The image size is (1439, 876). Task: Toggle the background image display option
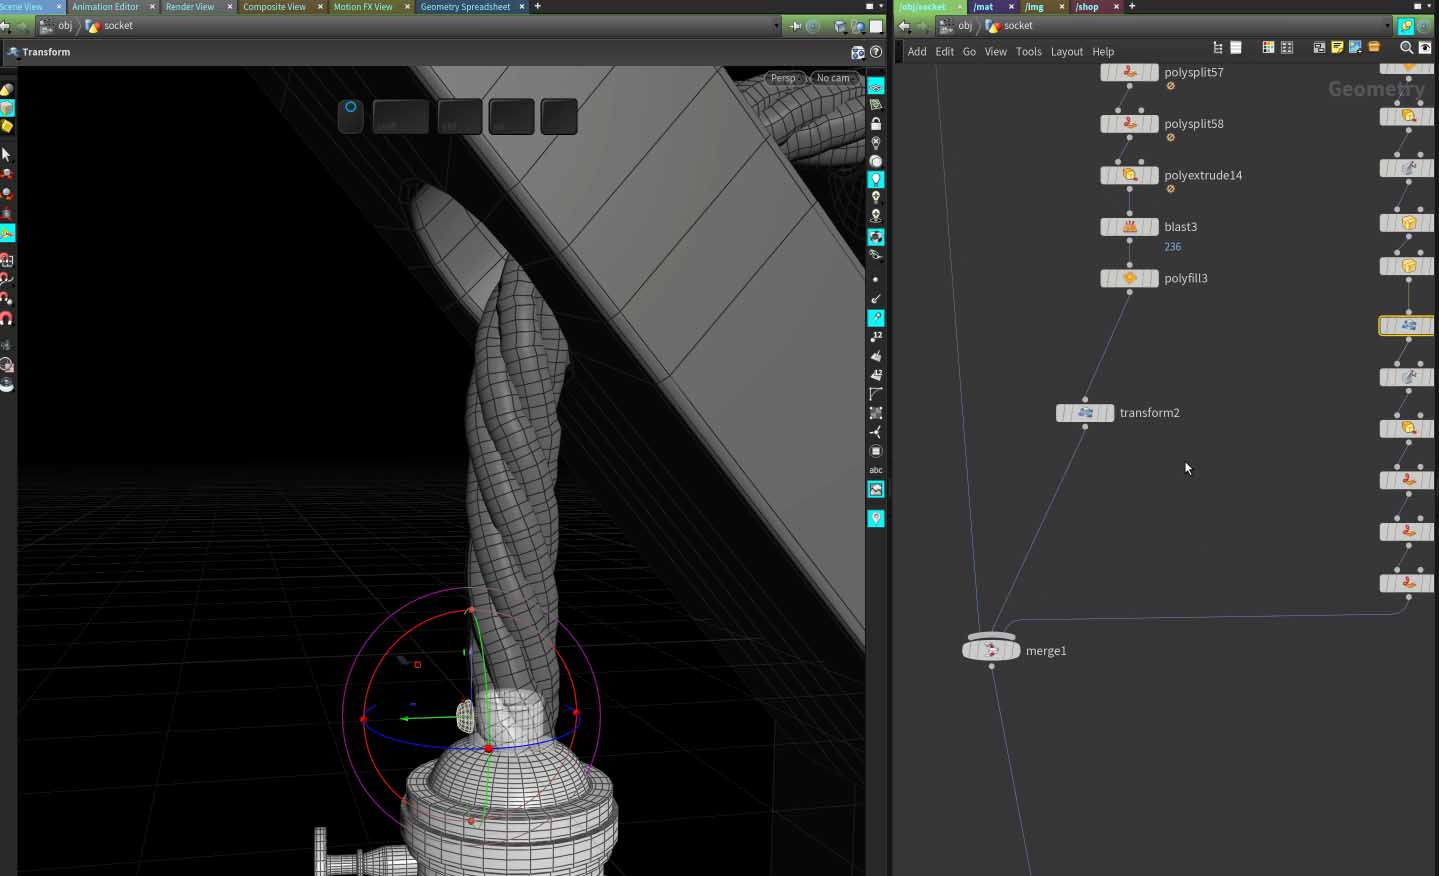click(x=876, y=490)
